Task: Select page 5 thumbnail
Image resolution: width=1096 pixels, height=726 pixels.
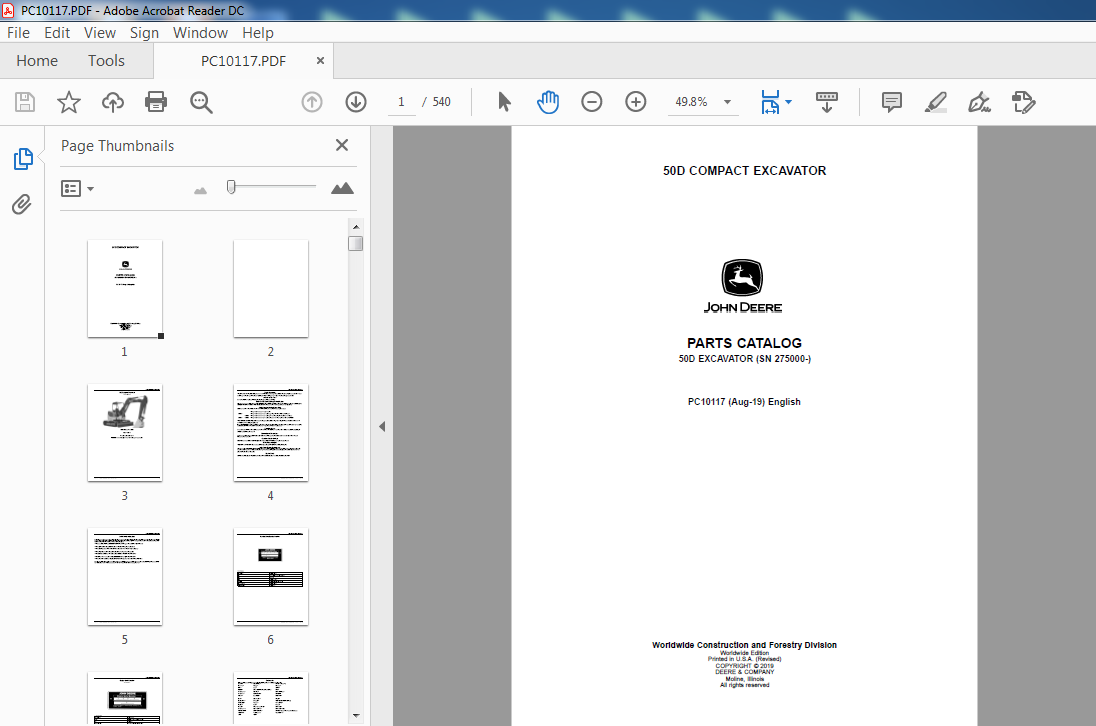Action: [x=125, y=576]
